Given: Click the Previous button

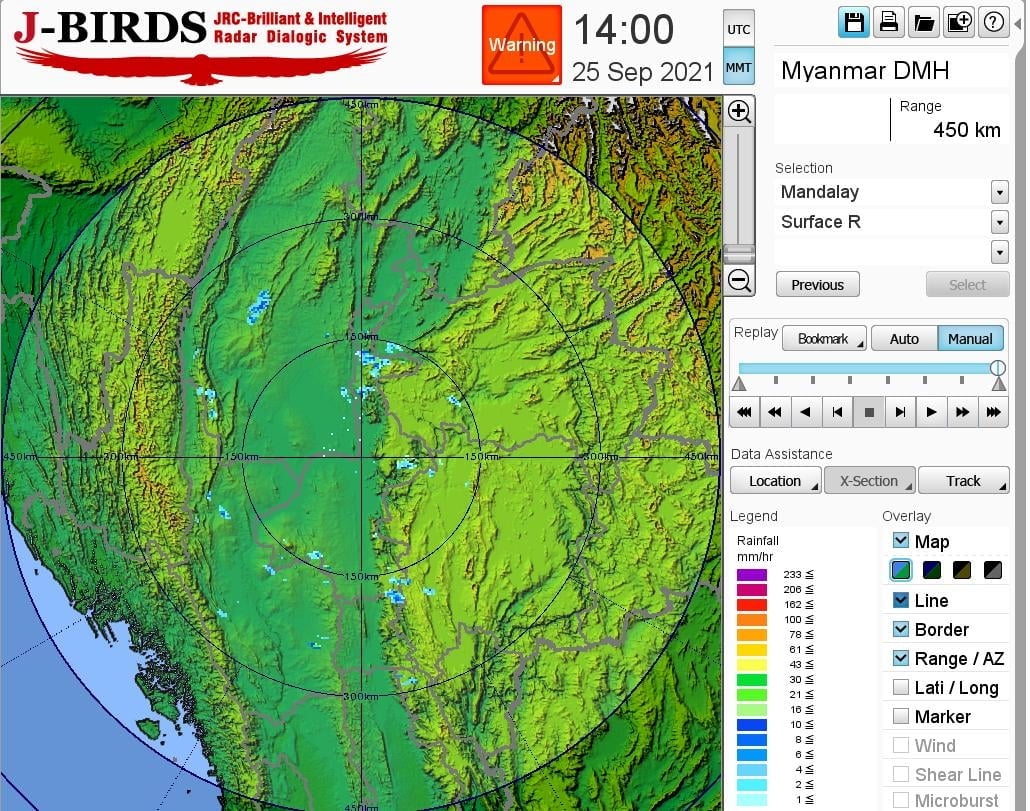Looking at the screenshot, I should (817, 285).
